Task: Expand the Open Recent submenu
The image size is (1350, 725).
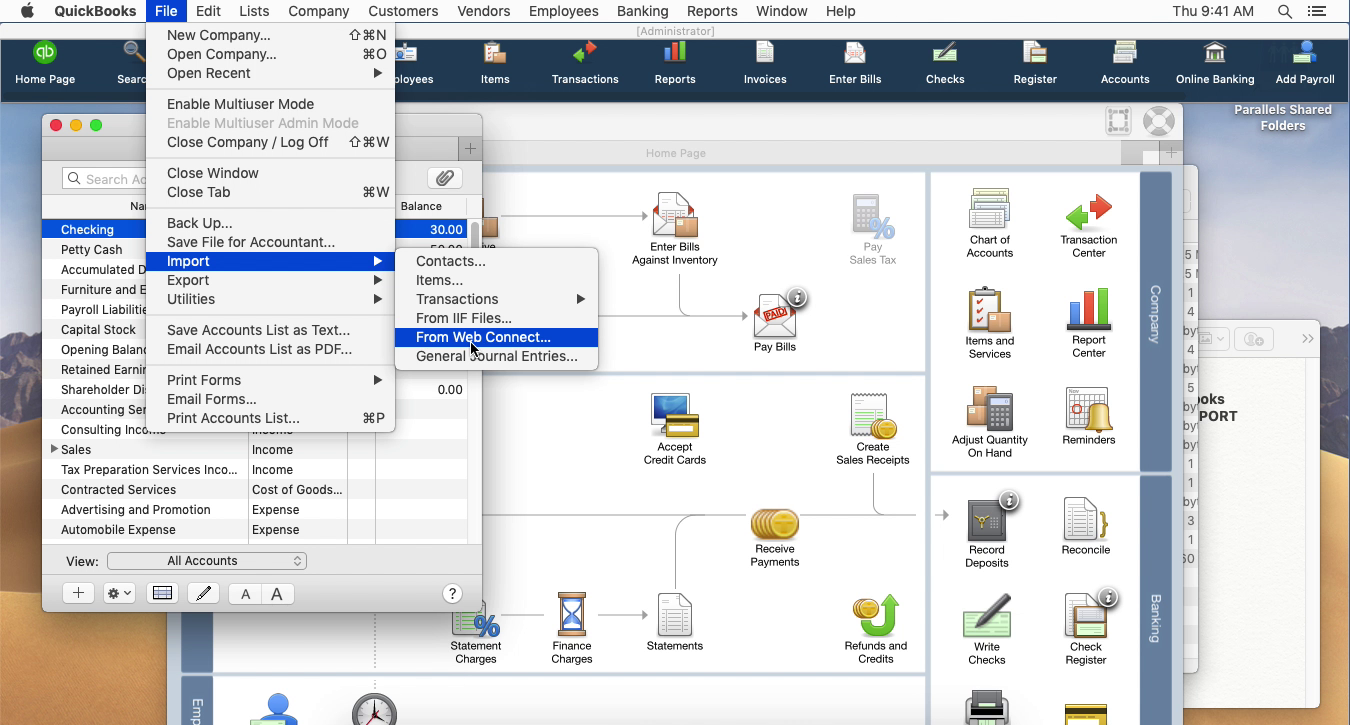Action: [270, 73]
